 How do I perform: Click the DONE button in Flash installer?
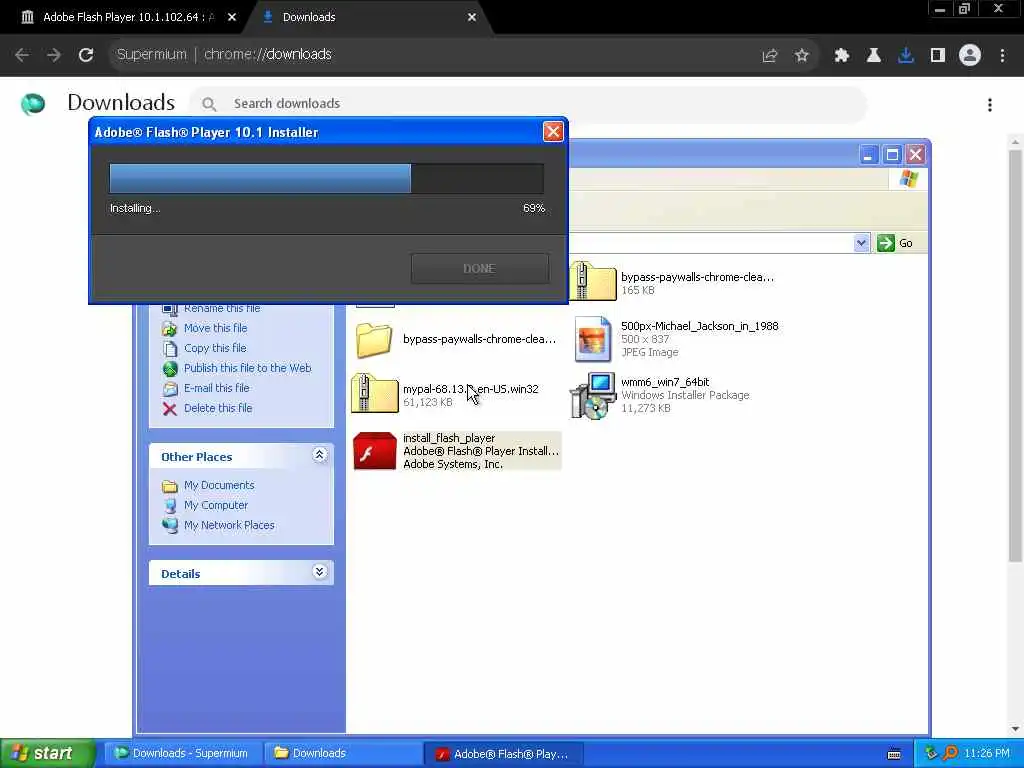click(479, 268)
